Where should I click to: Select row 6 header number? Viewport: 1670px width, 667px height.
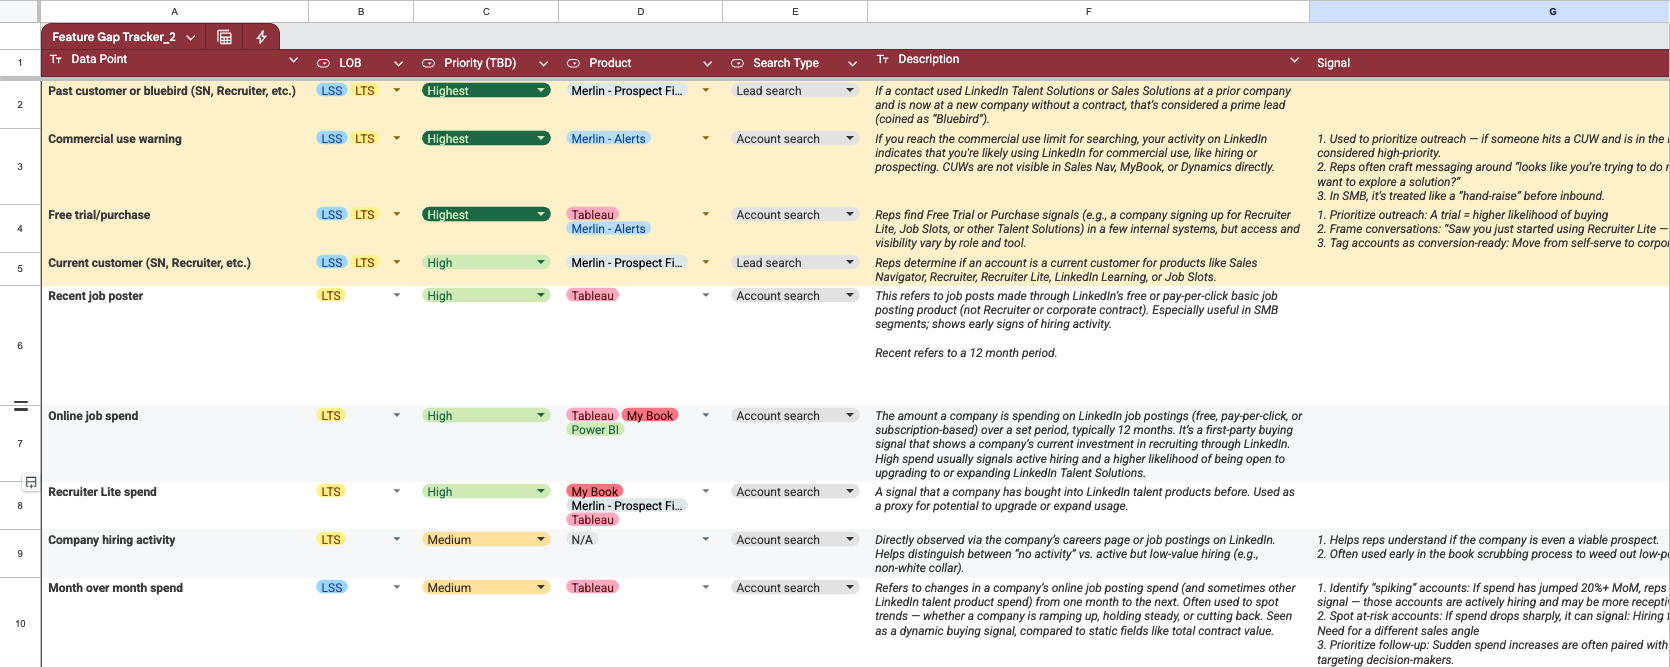pos(20,345)
